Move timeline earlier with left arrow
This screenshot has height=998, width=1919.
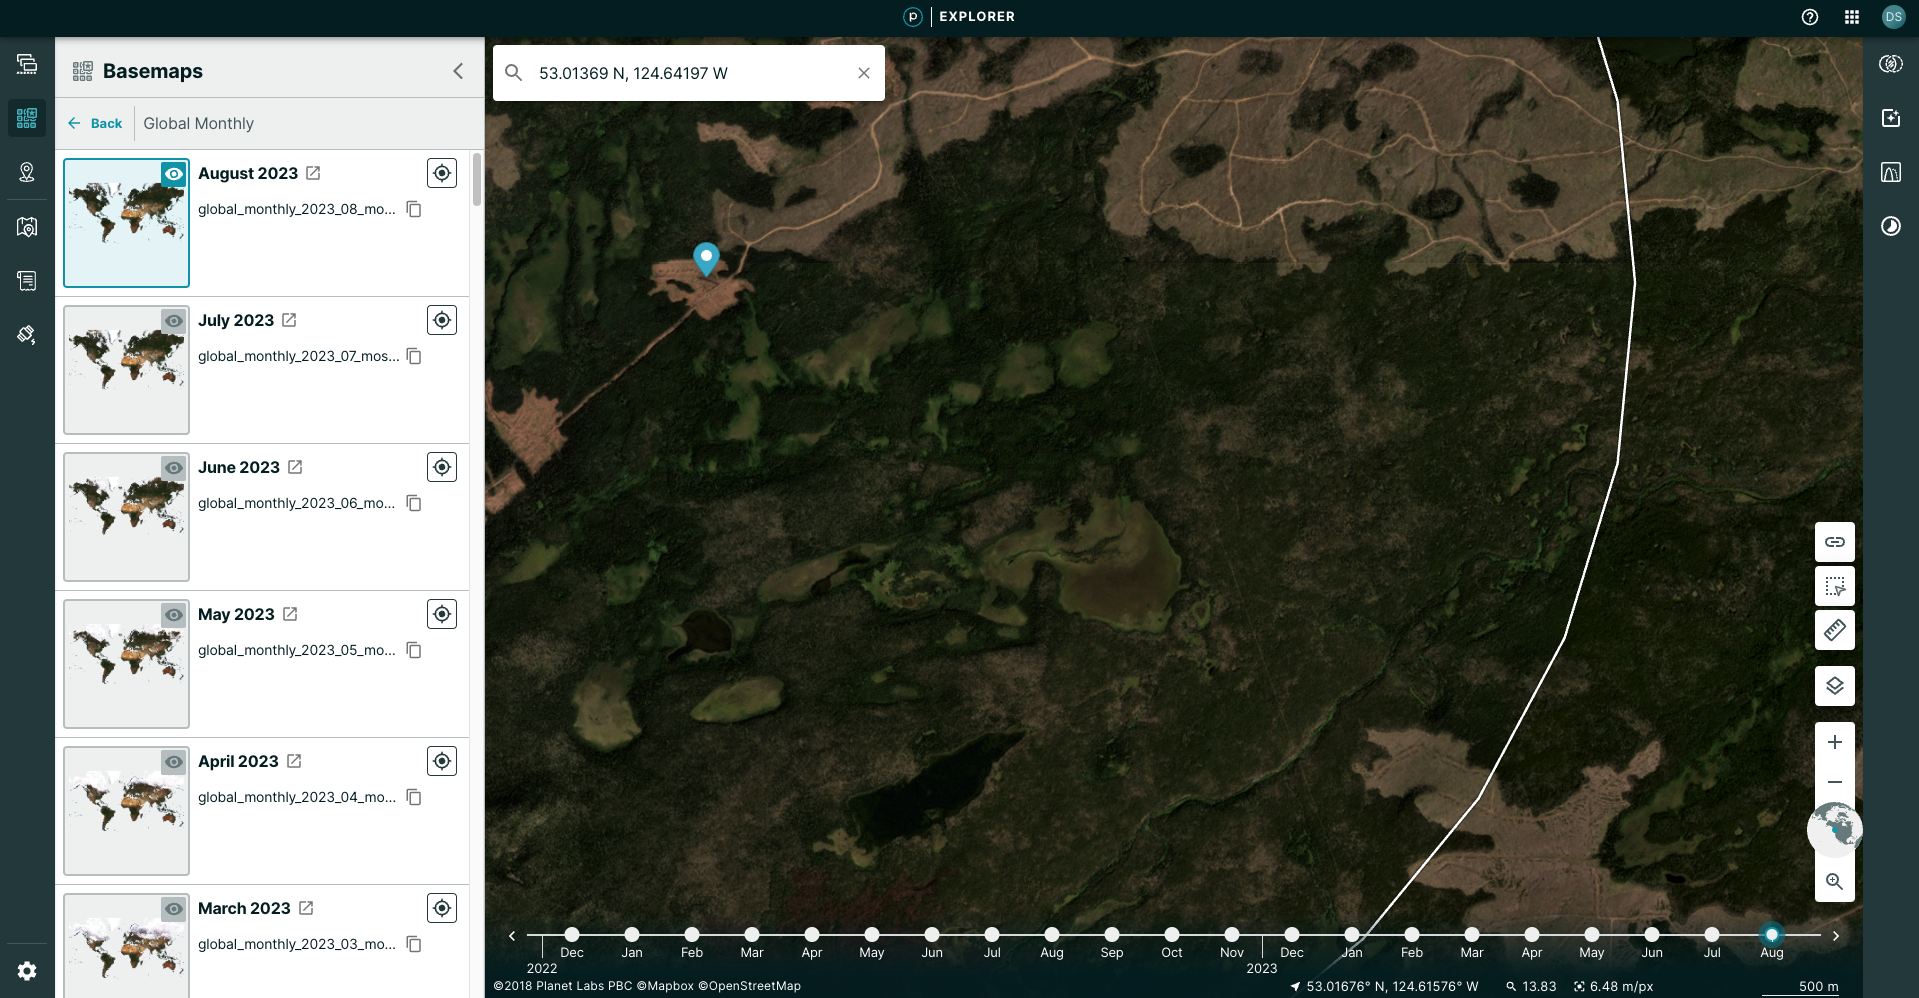click(x=512, y=936)
